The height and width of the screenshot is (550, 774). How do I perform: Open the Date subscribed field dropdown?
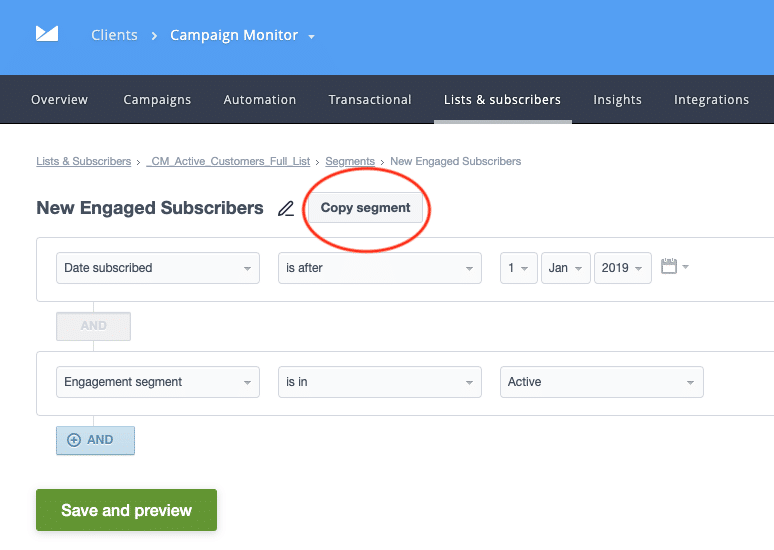click(x=157, y=268)
